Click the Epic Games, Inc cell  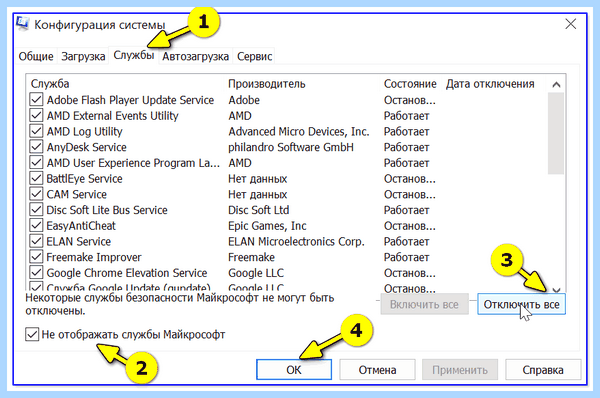point(267,225)
